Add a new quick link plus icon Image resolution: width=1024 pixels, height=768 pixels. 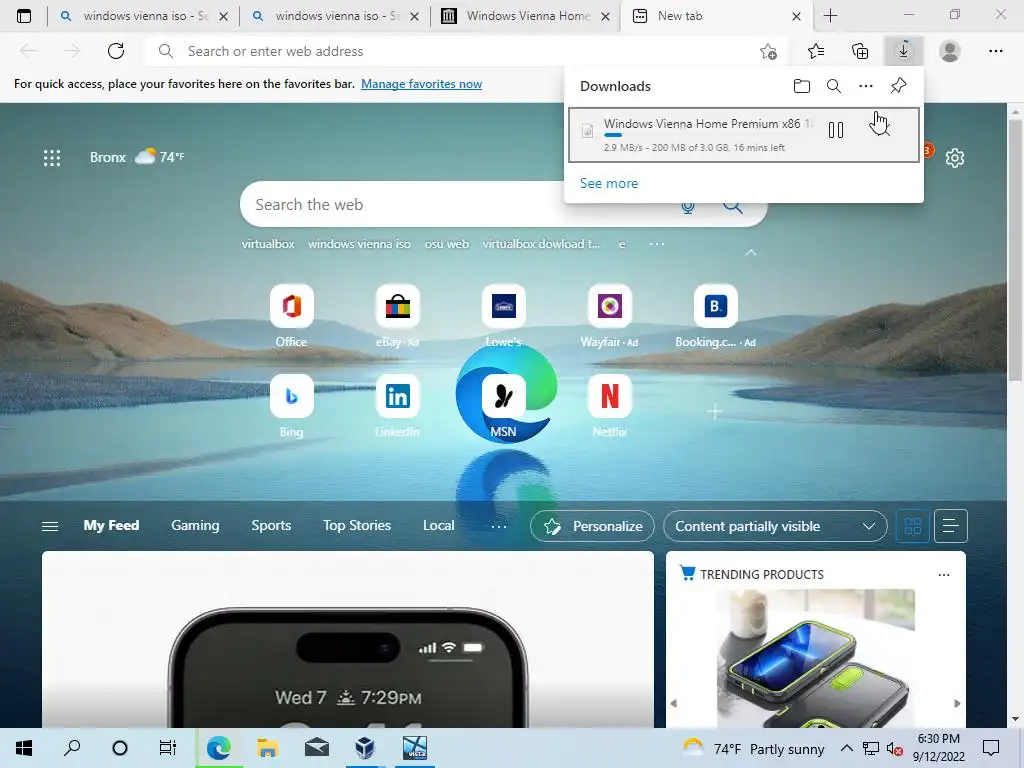click(715, 411)
